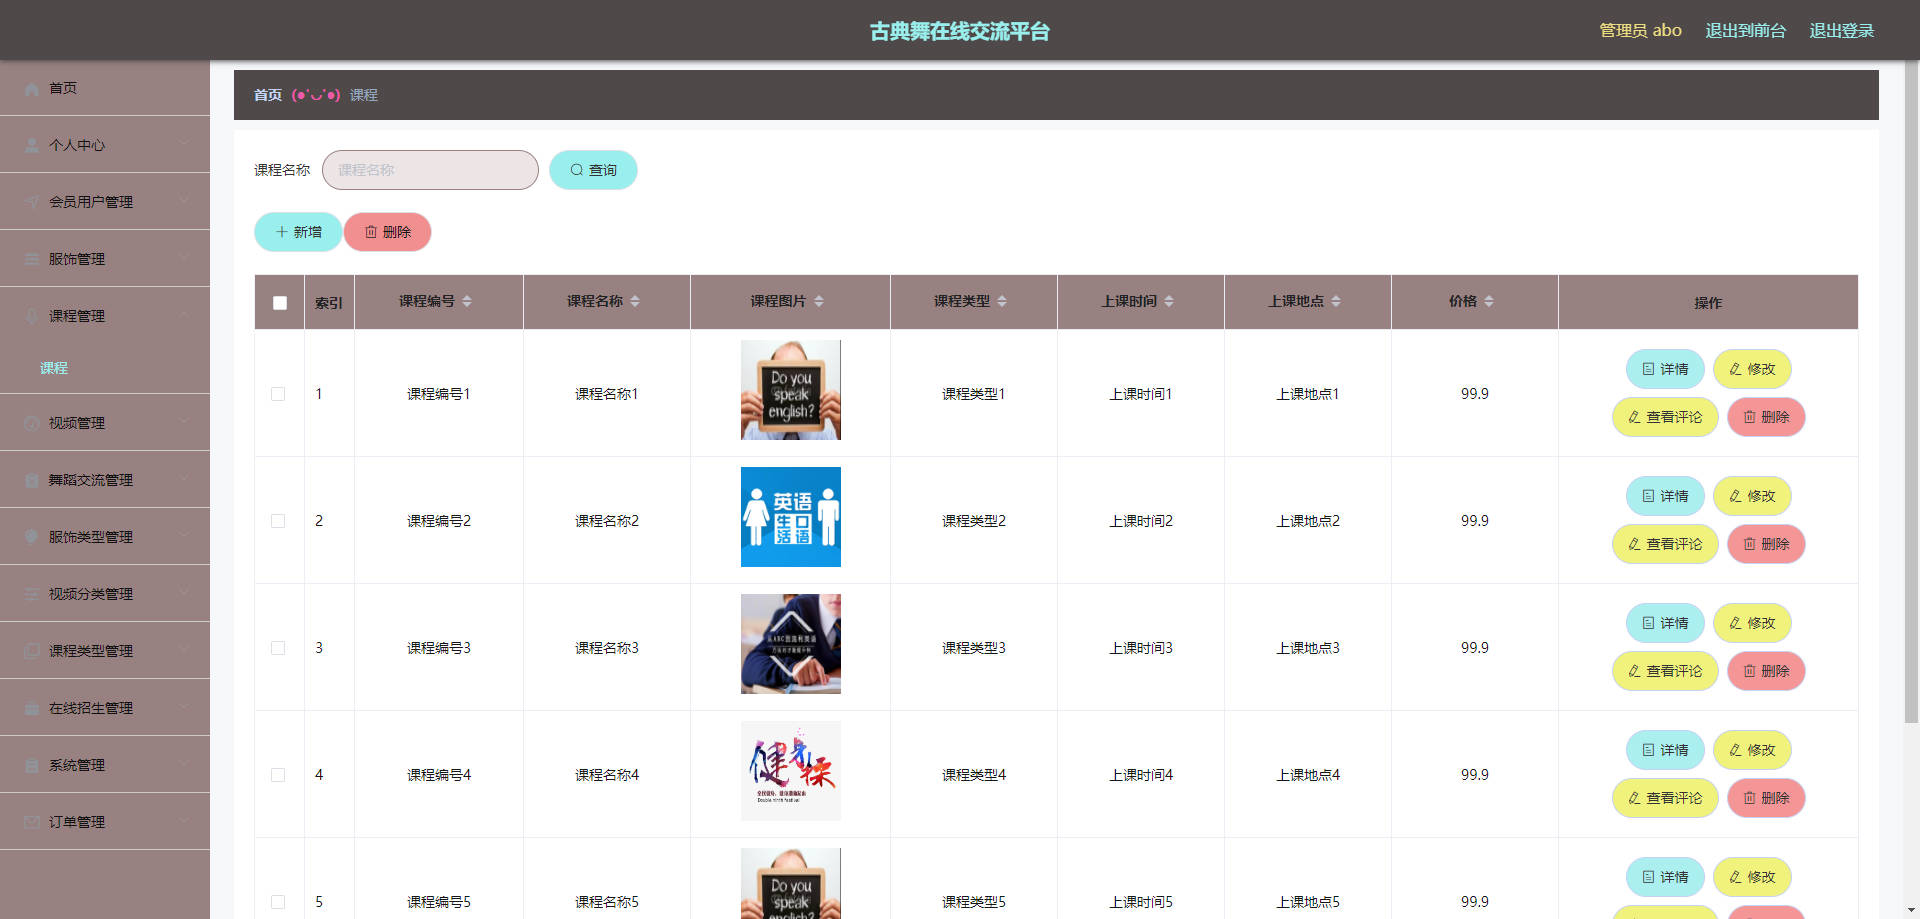Sort by 上课地点 column arrows
Image resolution: width=1920 pixels, height=919 pixels.
point(1336,301)
